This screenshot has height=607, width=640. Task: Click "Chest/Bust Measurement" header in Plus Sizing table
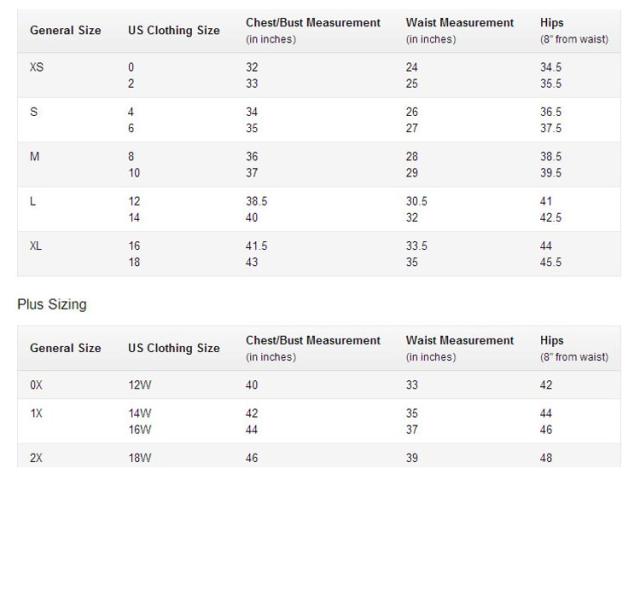click(313, 341)
